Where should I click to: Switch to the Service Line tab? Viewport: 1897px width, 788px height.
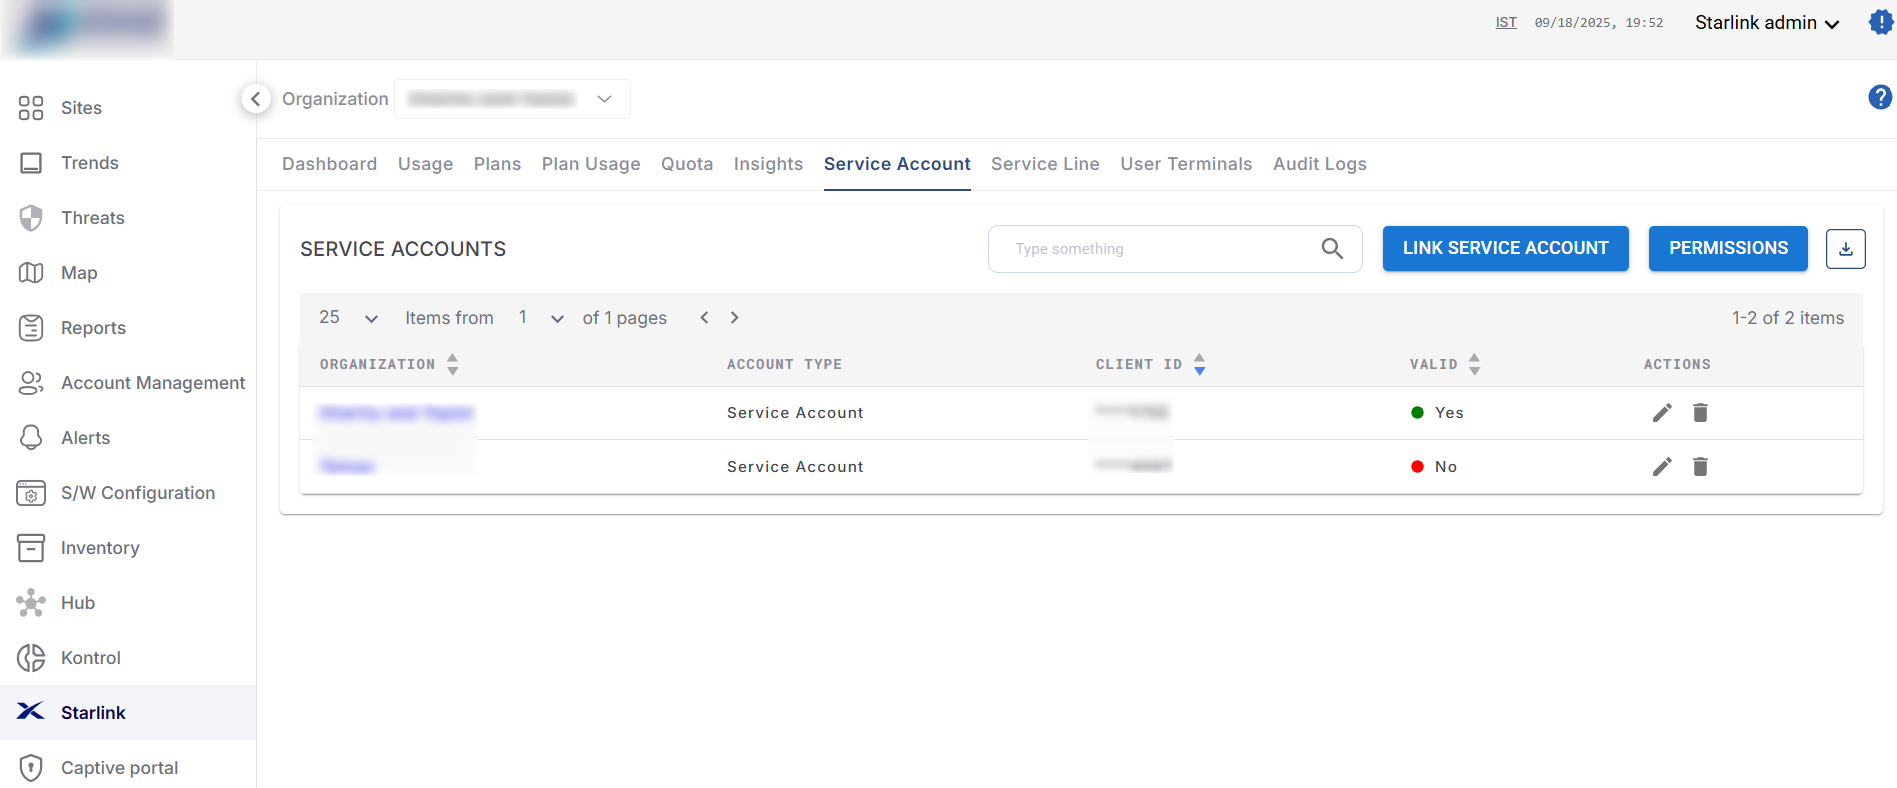[1045, 164]
